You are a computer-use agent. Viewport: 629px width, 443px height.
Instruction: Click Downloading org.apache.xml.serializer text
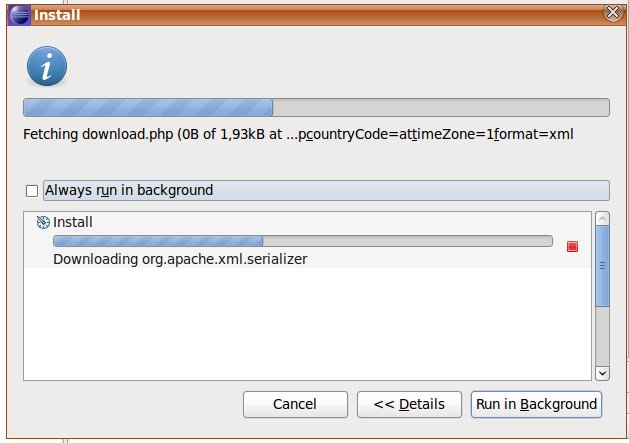pos(180,258)
